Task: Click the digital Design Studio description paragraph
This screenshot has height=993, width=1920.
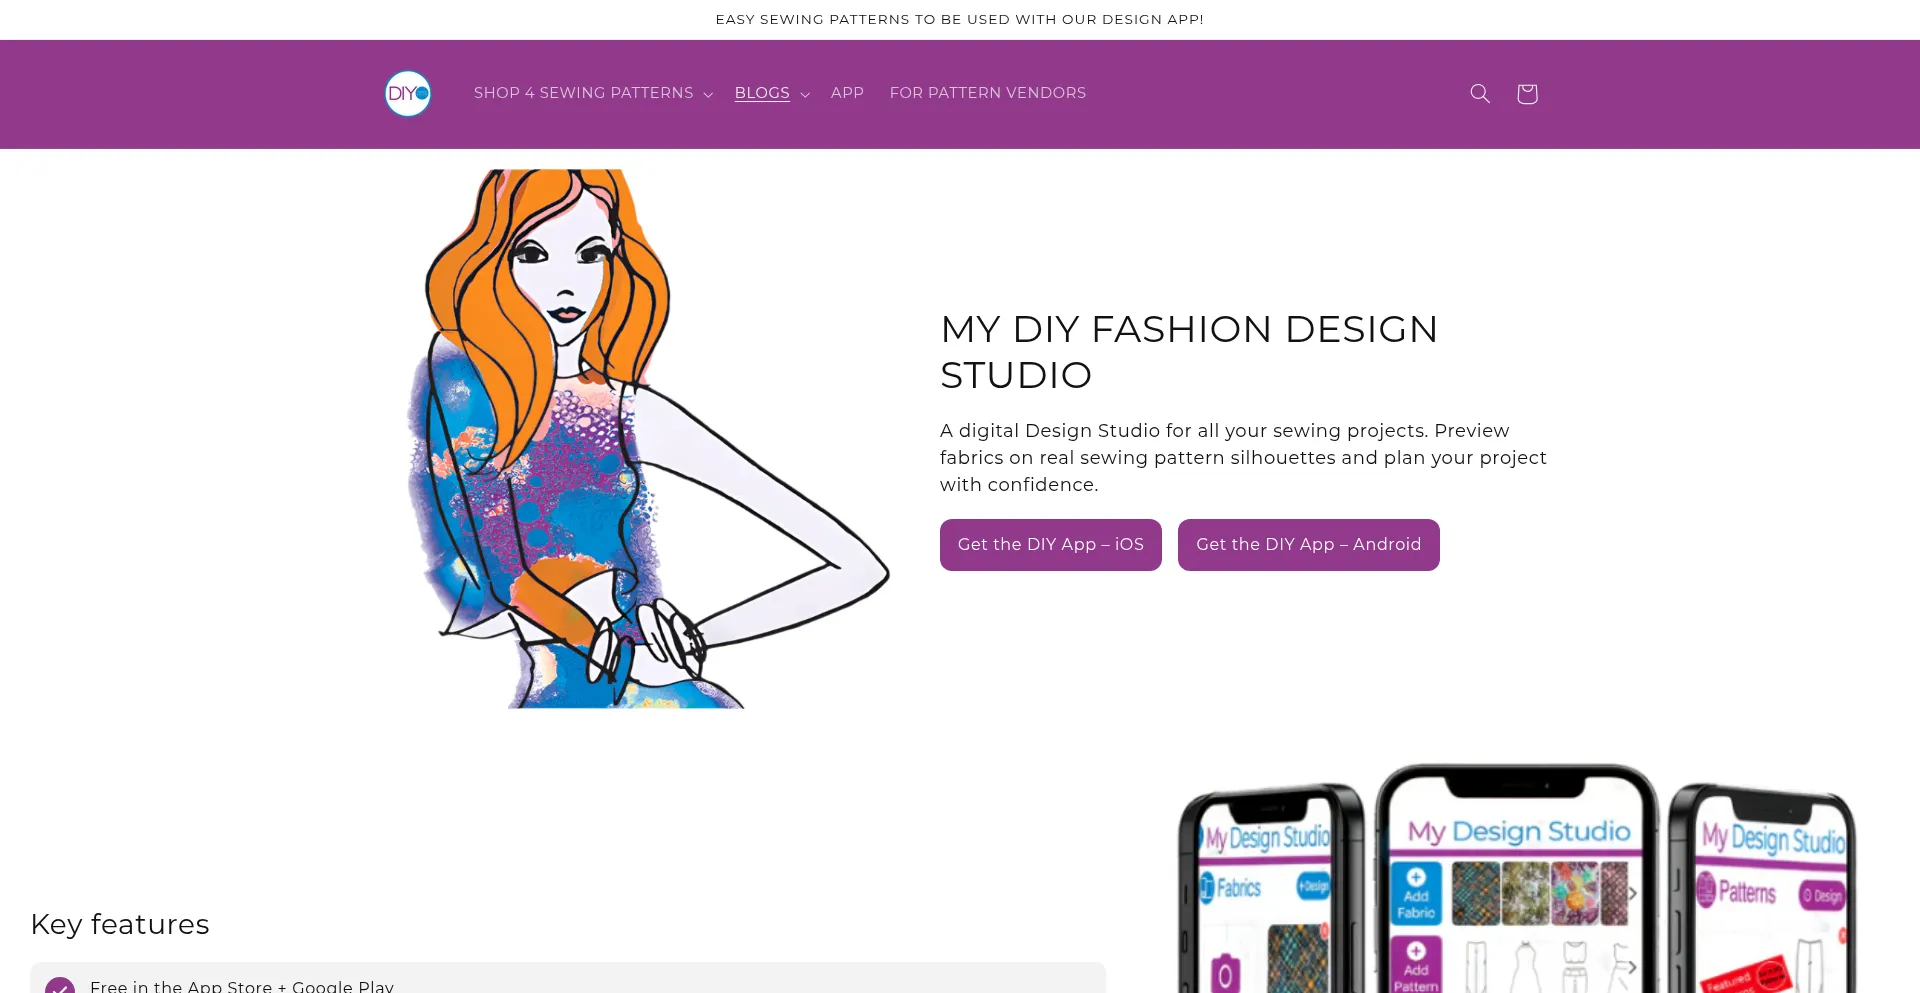Action: (1243, 458)
